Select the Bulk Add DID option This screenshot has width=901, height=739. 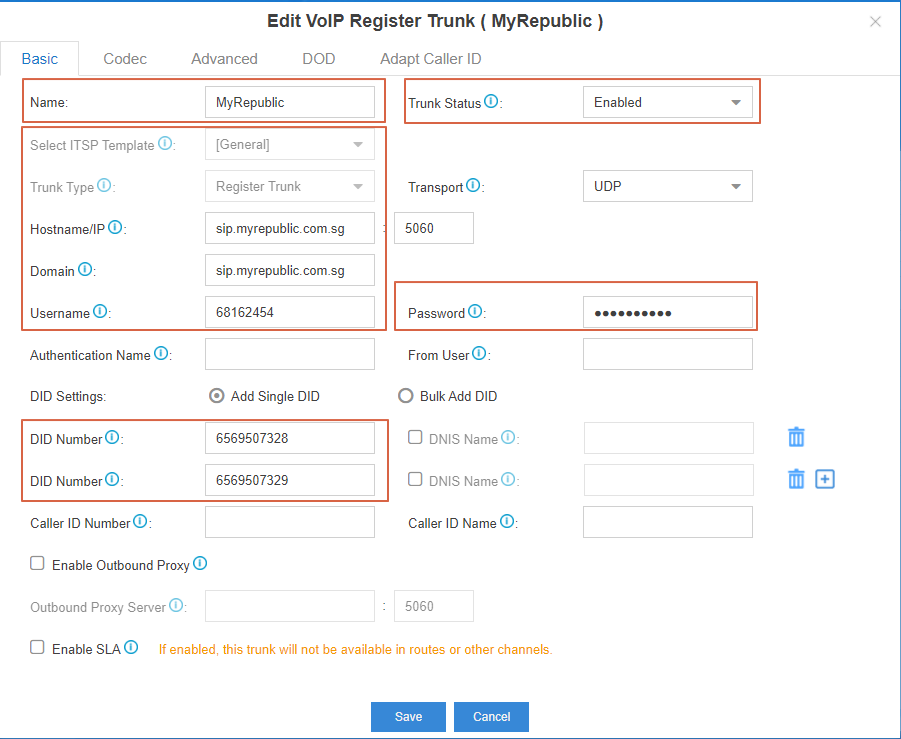click(405, 395)
